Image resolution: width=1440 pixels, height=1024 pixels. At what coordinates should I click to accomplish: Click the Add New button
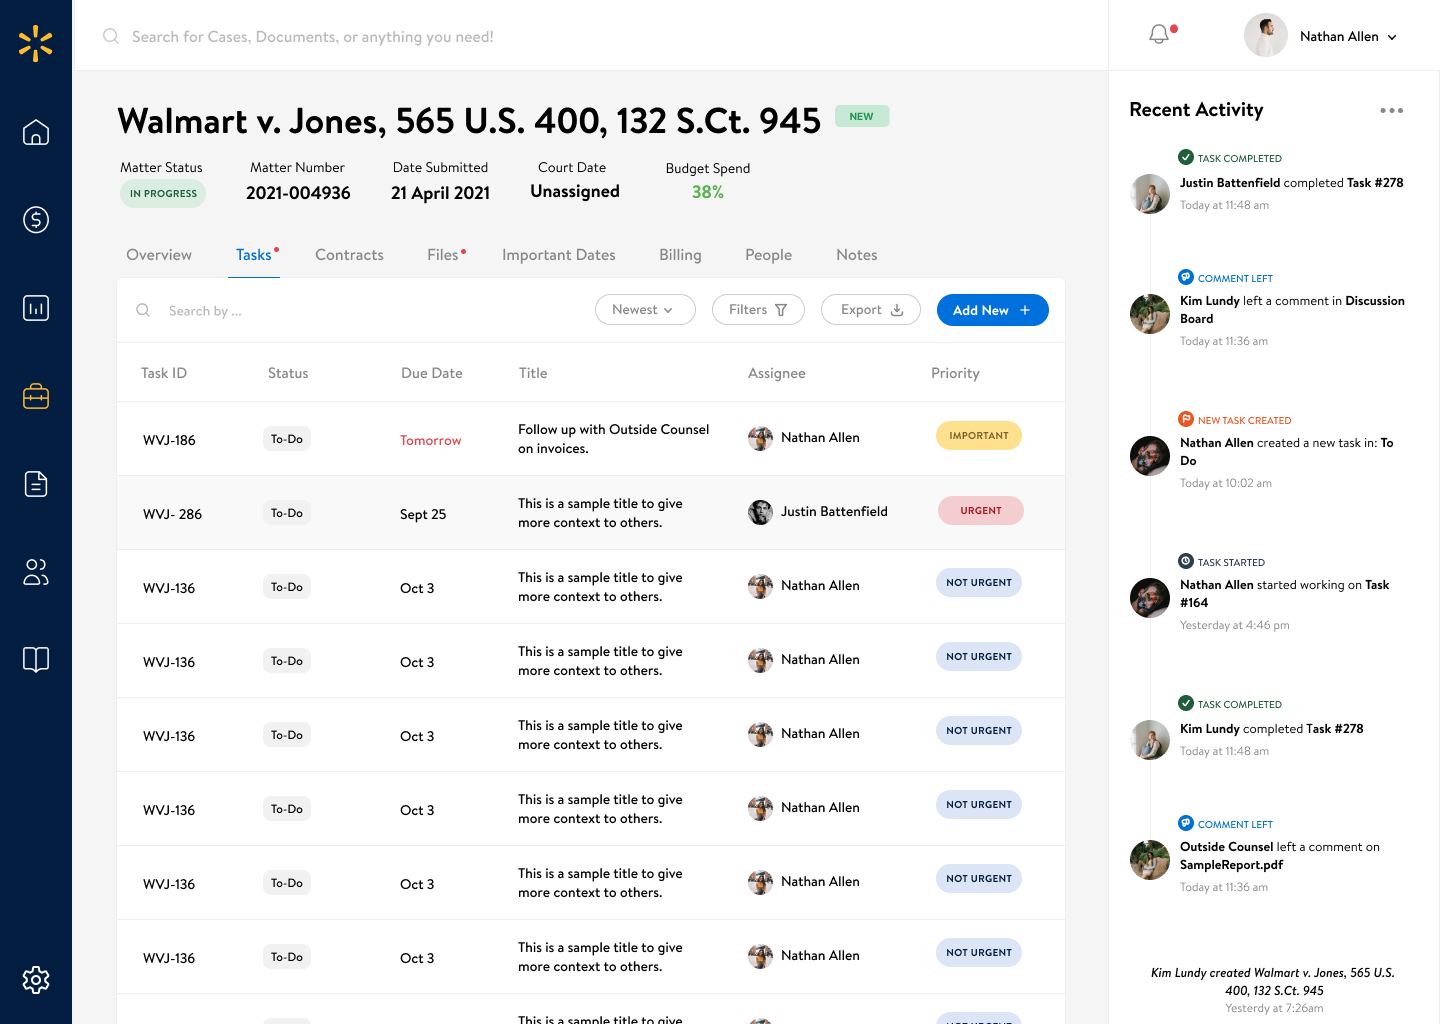tap(993, 310)
